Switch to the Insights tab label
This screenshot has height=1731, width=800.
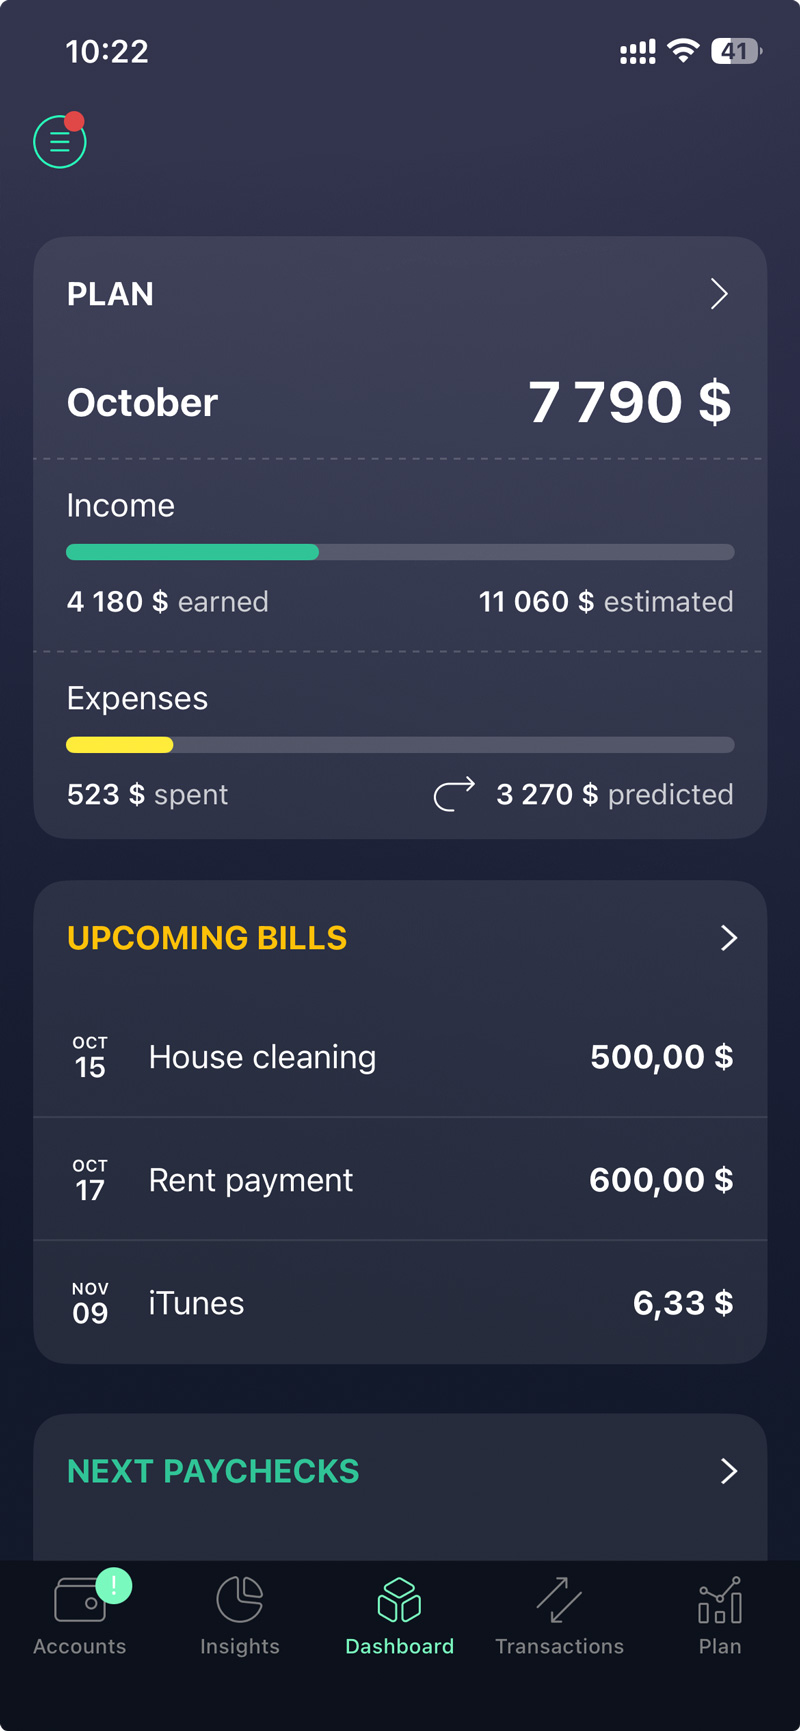pyautogui.click(x=240, y=1646)
